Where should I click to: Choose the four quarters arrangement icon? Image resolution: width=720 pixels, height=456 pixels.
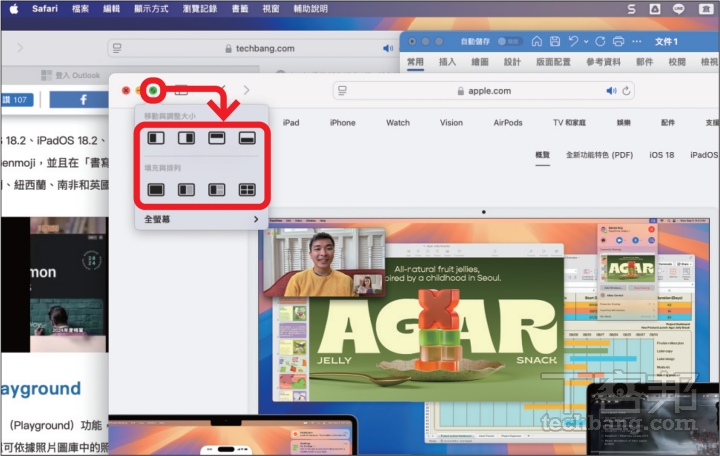tap(247, 190)
